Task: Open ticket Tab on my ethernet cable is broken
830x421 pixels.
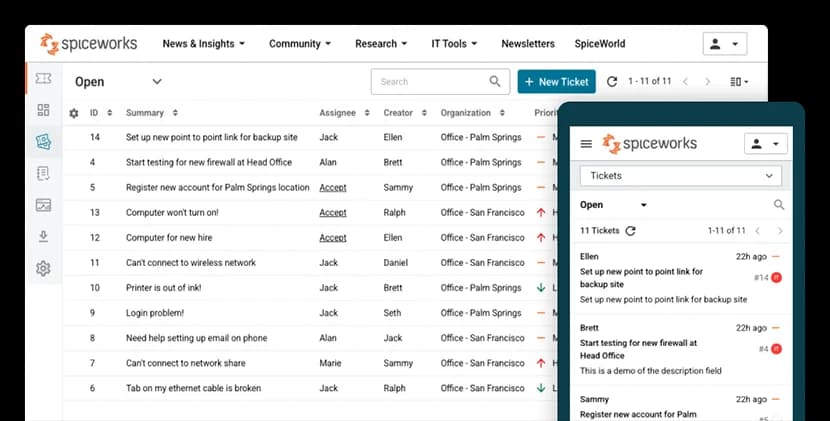Action: coord(193,388)
